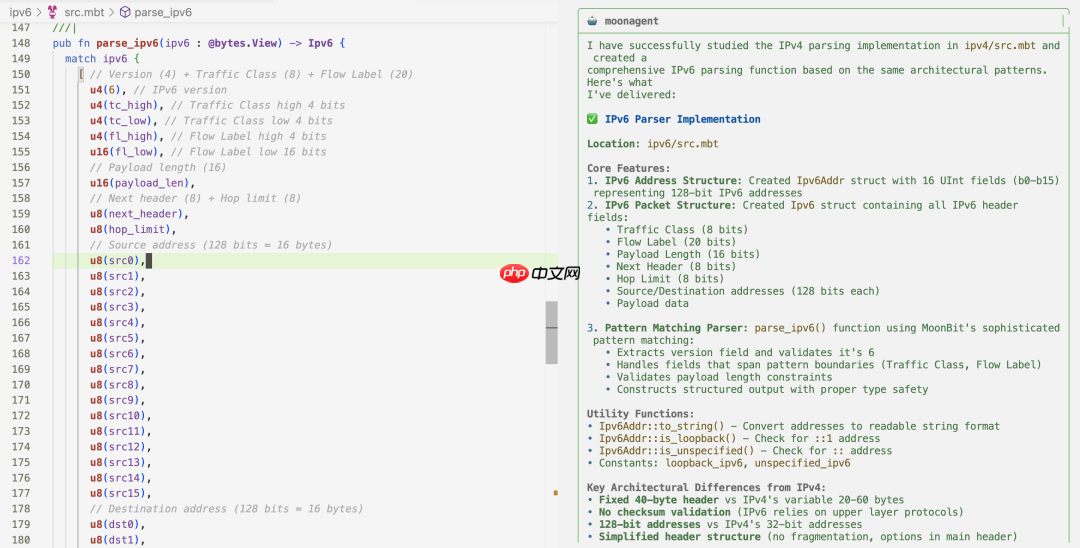The image size is (1080, 548).
Task: Click the php 中文网 watermark logo
Action: 541,273
